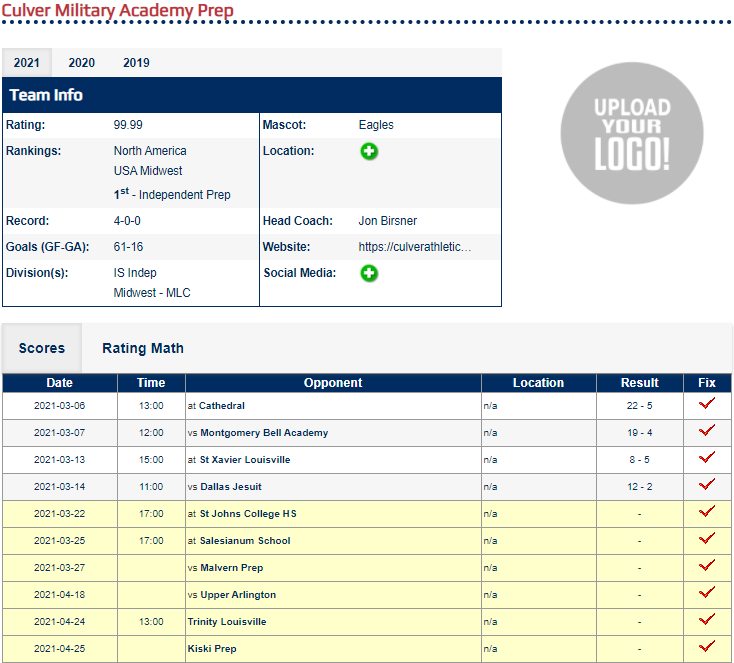Open the Trinity Louisville opponent page

[227, 621]
